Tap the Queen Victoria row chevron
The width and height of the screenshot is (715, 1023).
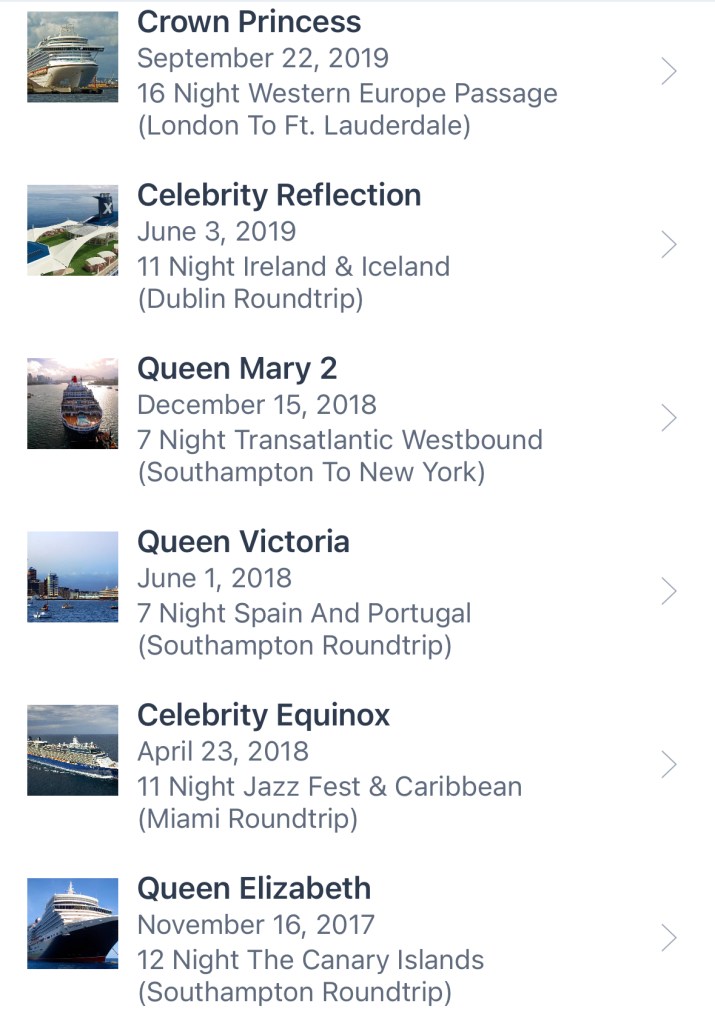click(669, 591)
